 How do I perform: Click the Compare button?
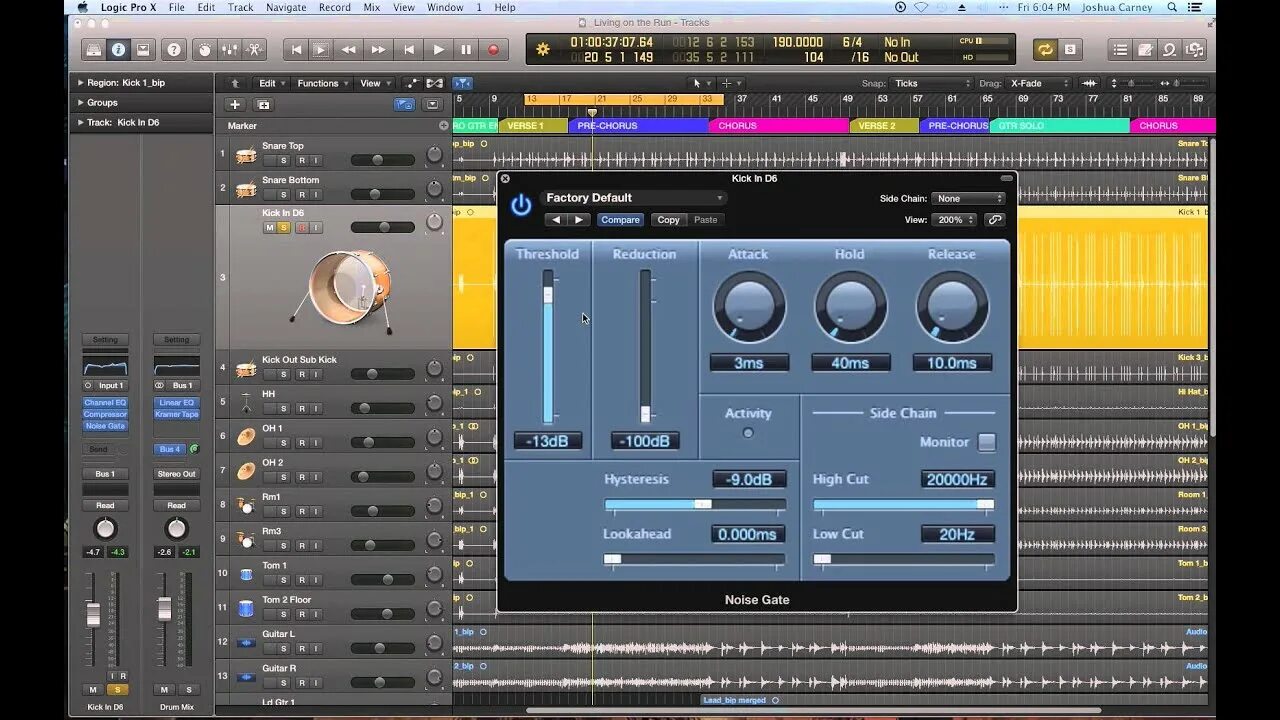click(x=620, y=220)
